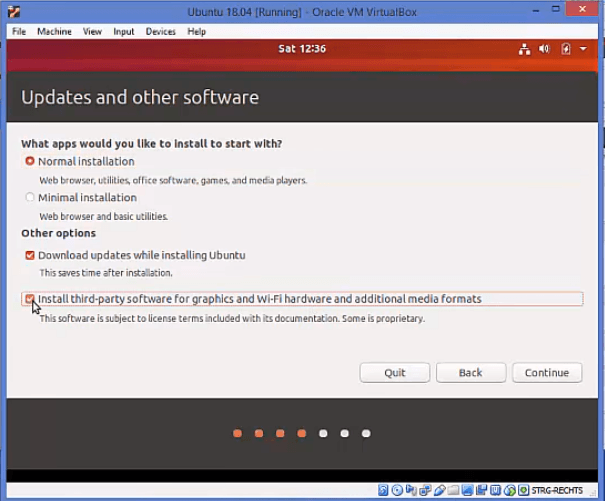The width and height of the screenshot is (605, 501).
Task: Expand the Ubuntu system menu arrow
Action: [583, 49]
